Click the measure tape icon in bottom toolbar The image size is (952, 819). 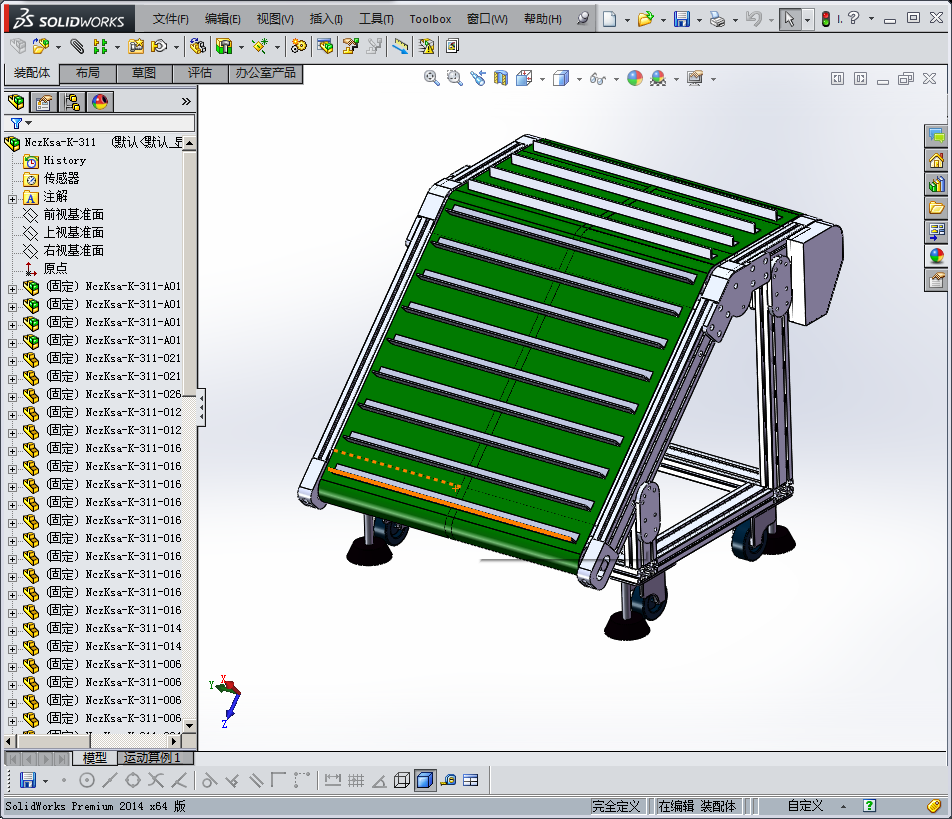[449, 780]
